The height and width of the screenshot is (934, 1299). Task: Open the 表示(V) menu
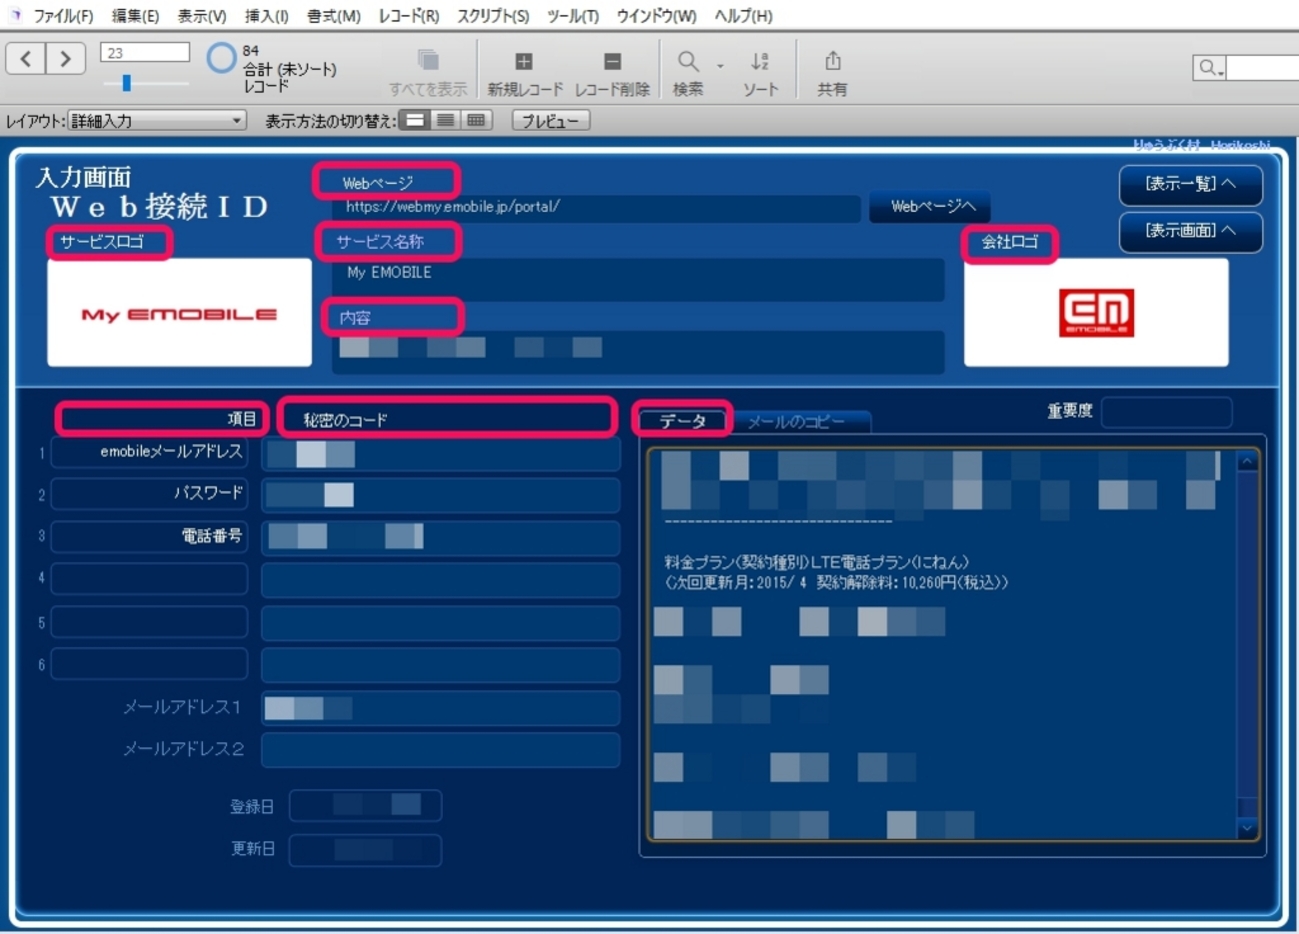[x=202, y=16]
